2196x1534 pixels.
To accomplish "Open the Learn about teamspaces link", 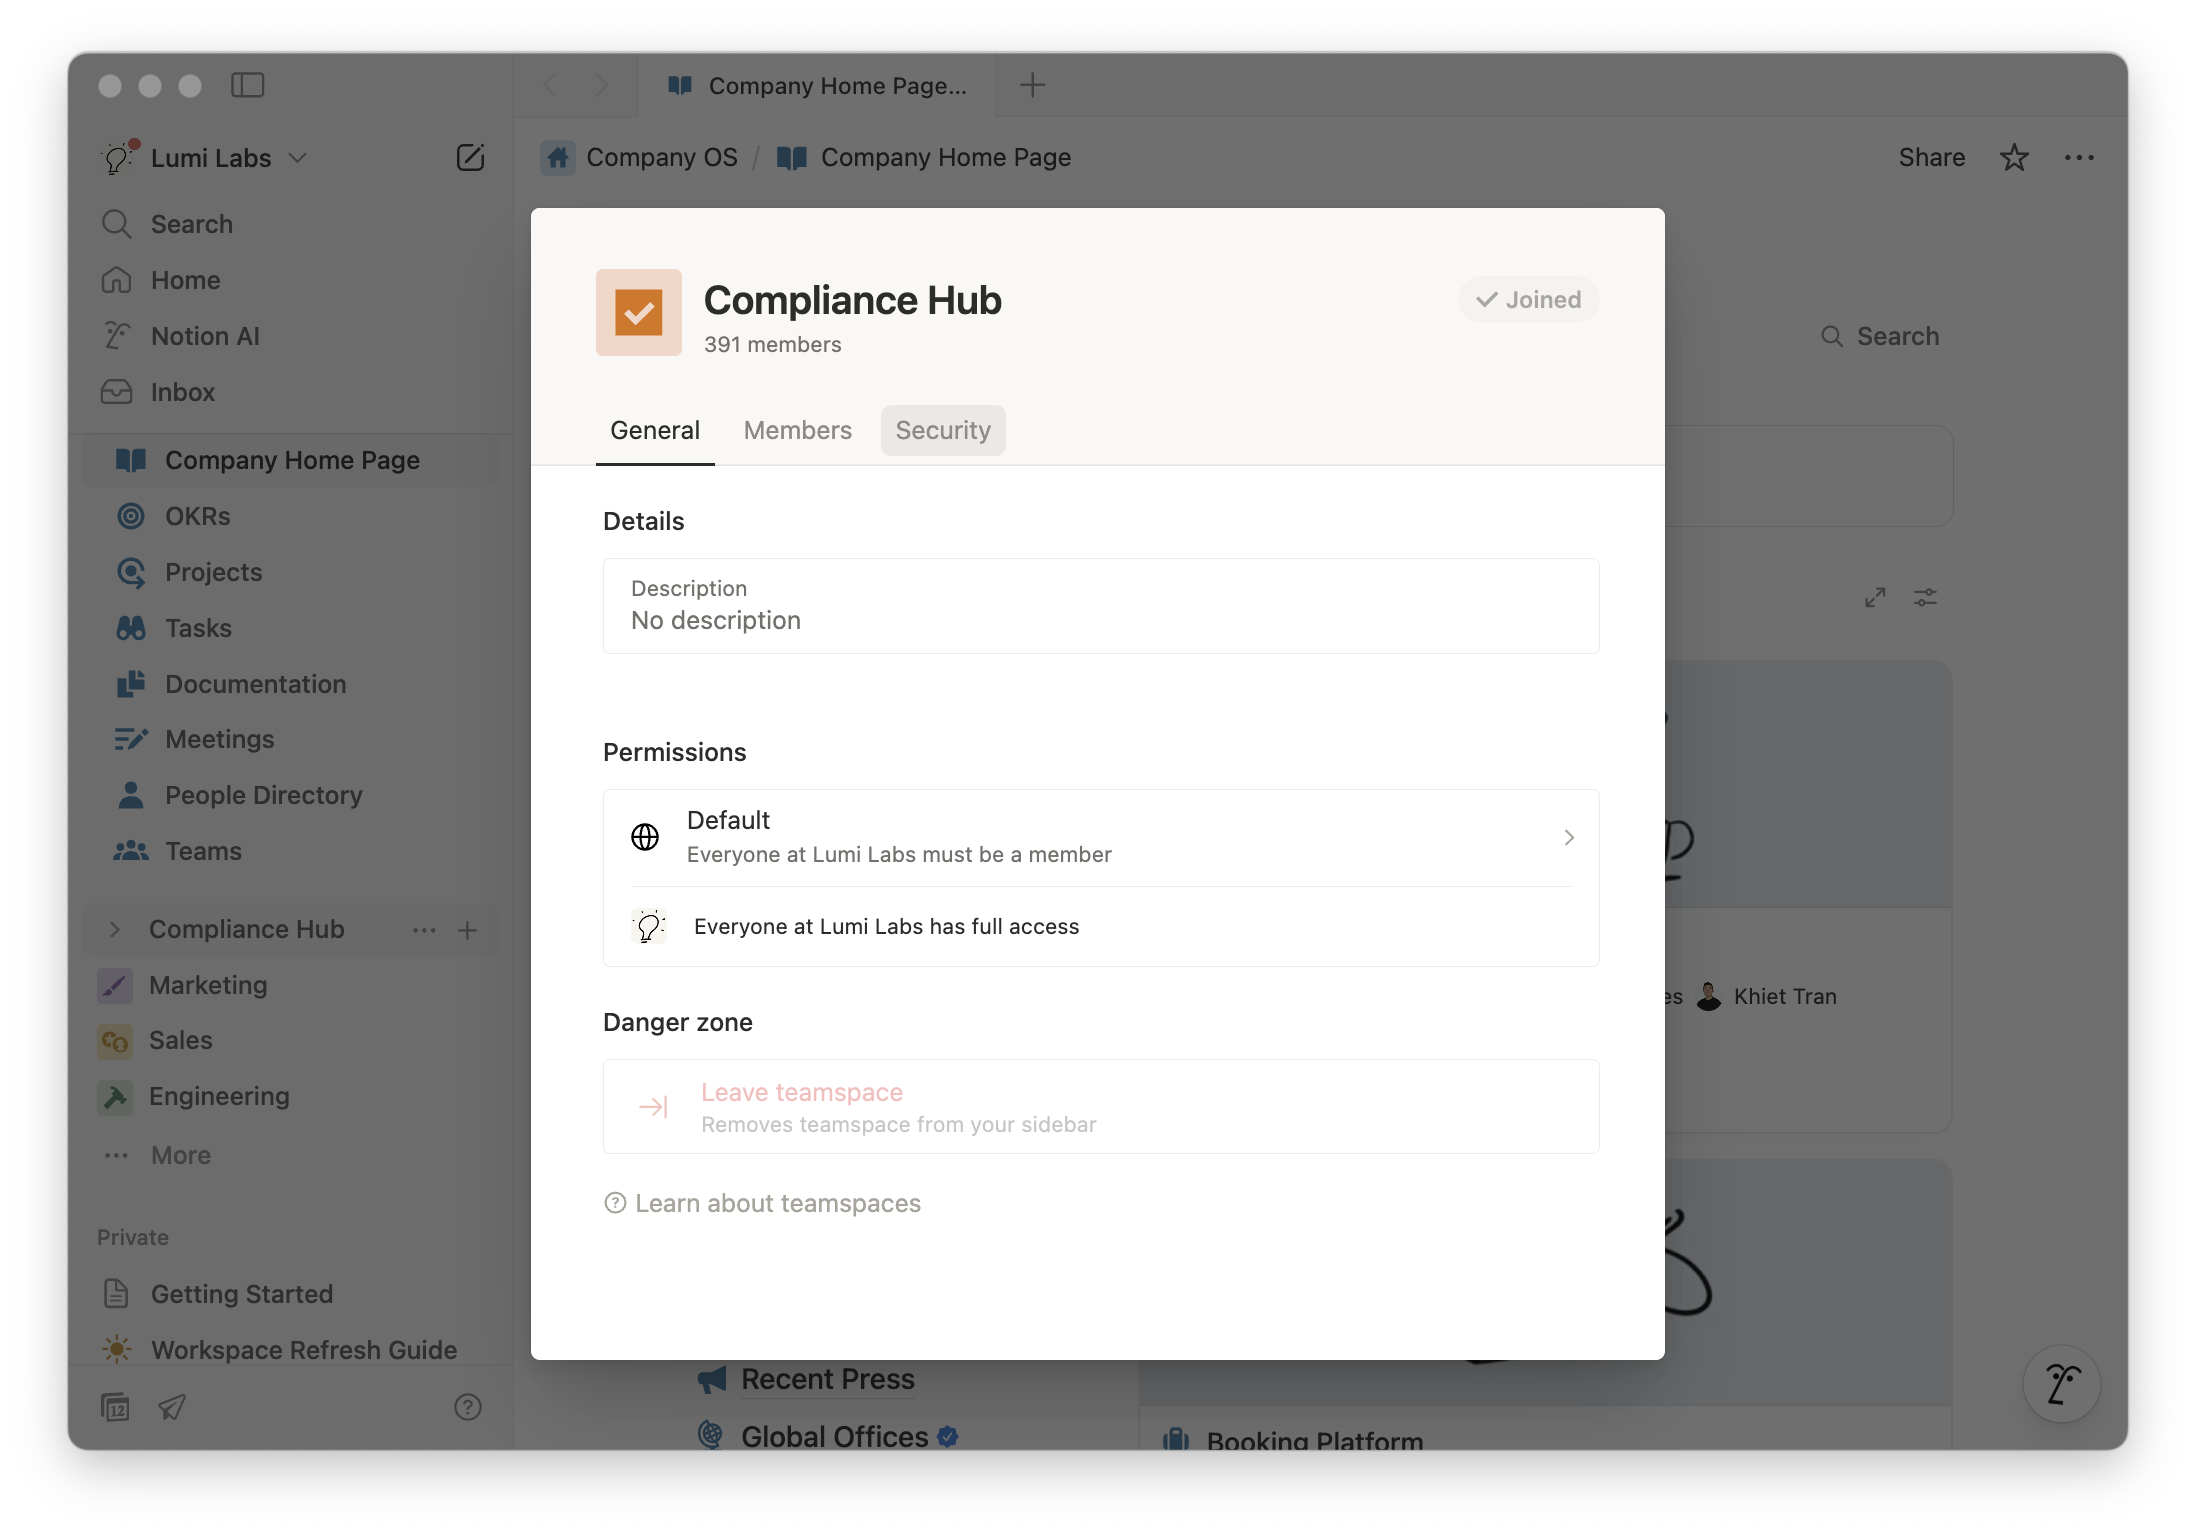I will 779,1203.
